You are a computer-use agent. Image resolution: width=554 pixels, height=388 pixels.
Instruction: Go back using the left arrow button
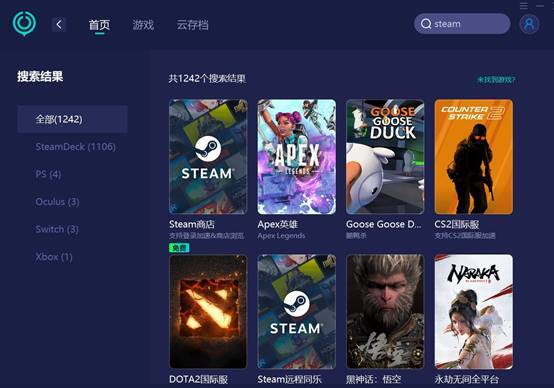click(x=59, y=24)
